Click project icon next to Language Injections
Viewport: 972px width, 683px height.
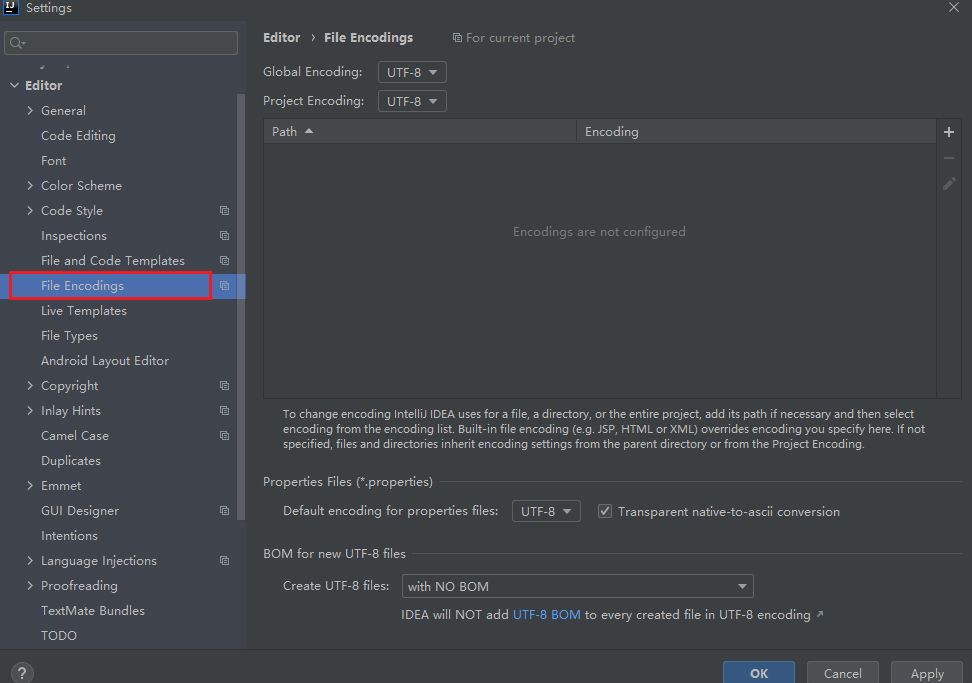[x=224, y=561]
